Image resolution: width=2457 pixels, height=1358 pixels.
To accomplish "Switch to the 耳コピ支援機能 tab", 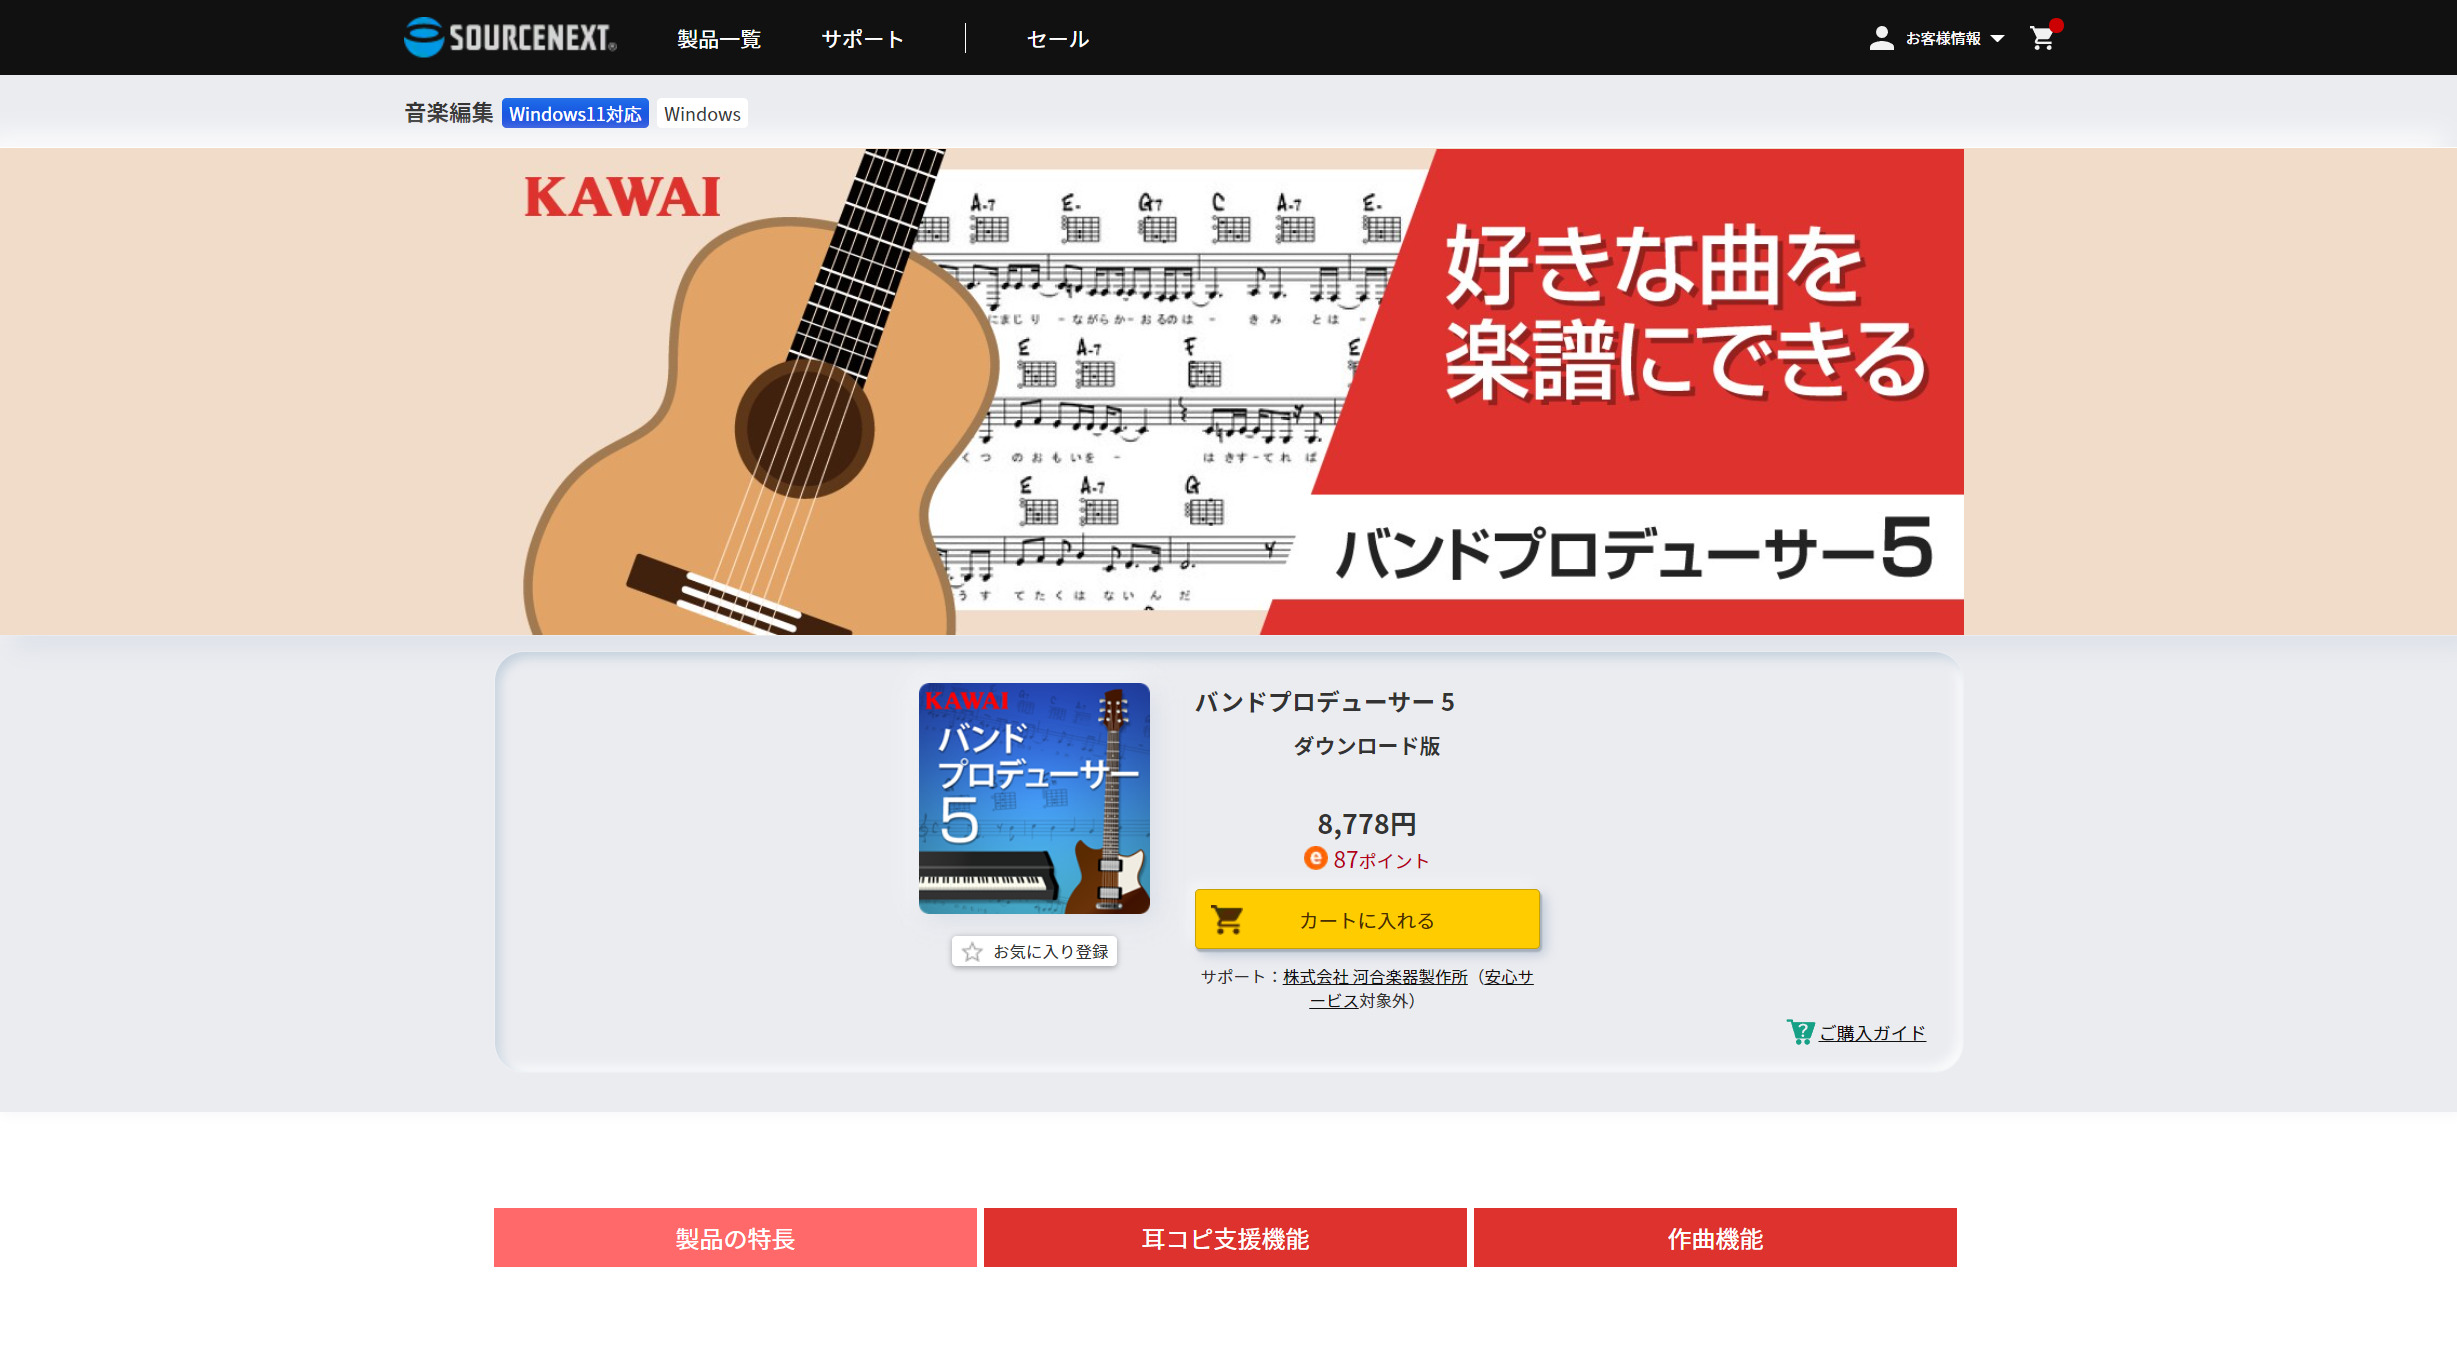I will click(x=1225, y=1238).
